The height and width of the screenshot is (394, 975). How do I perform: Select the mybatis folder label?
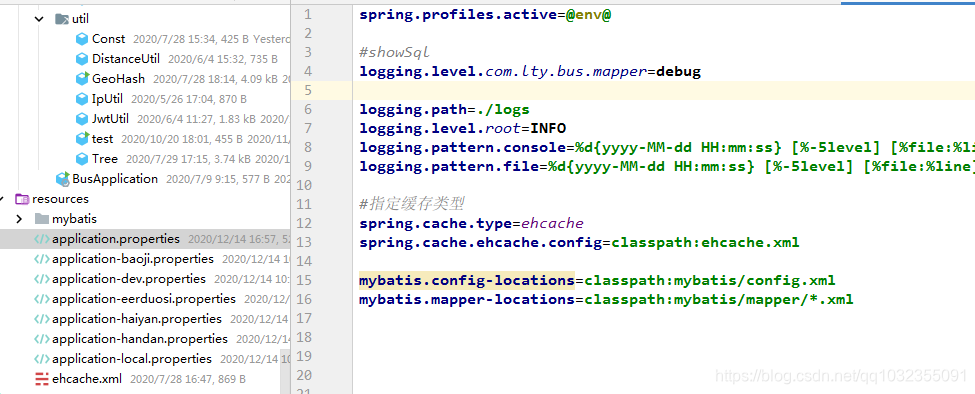tap(75, 219)
